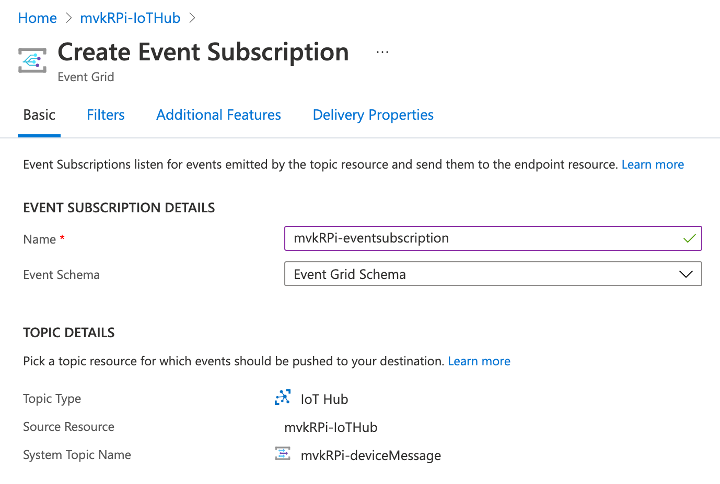
Task: Click the green validation checkmark in Name field
Action: [x=689, y=238]
